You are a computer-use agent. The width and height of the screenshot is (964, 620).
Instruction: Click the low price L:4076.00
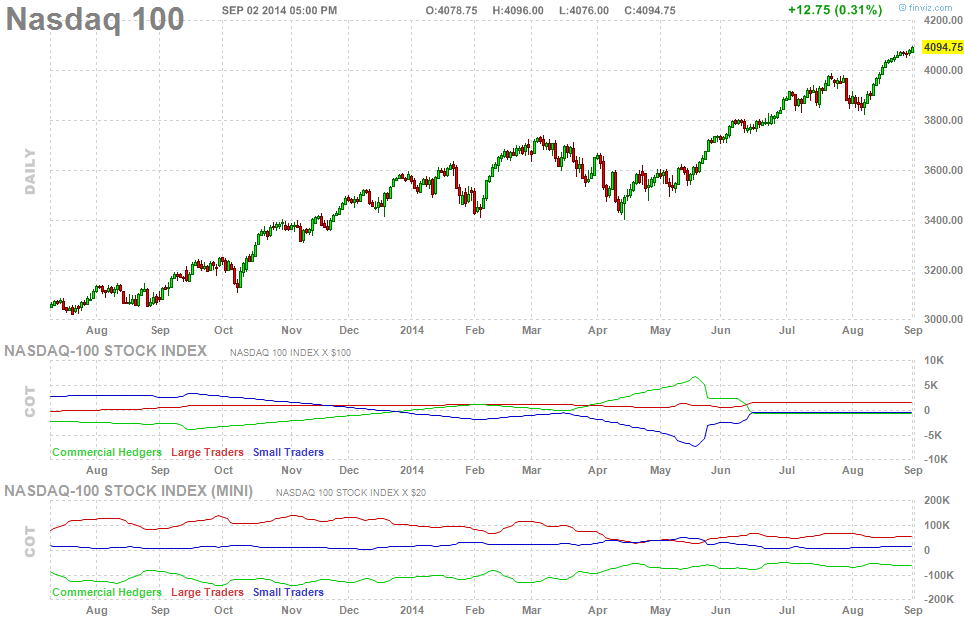583,10
